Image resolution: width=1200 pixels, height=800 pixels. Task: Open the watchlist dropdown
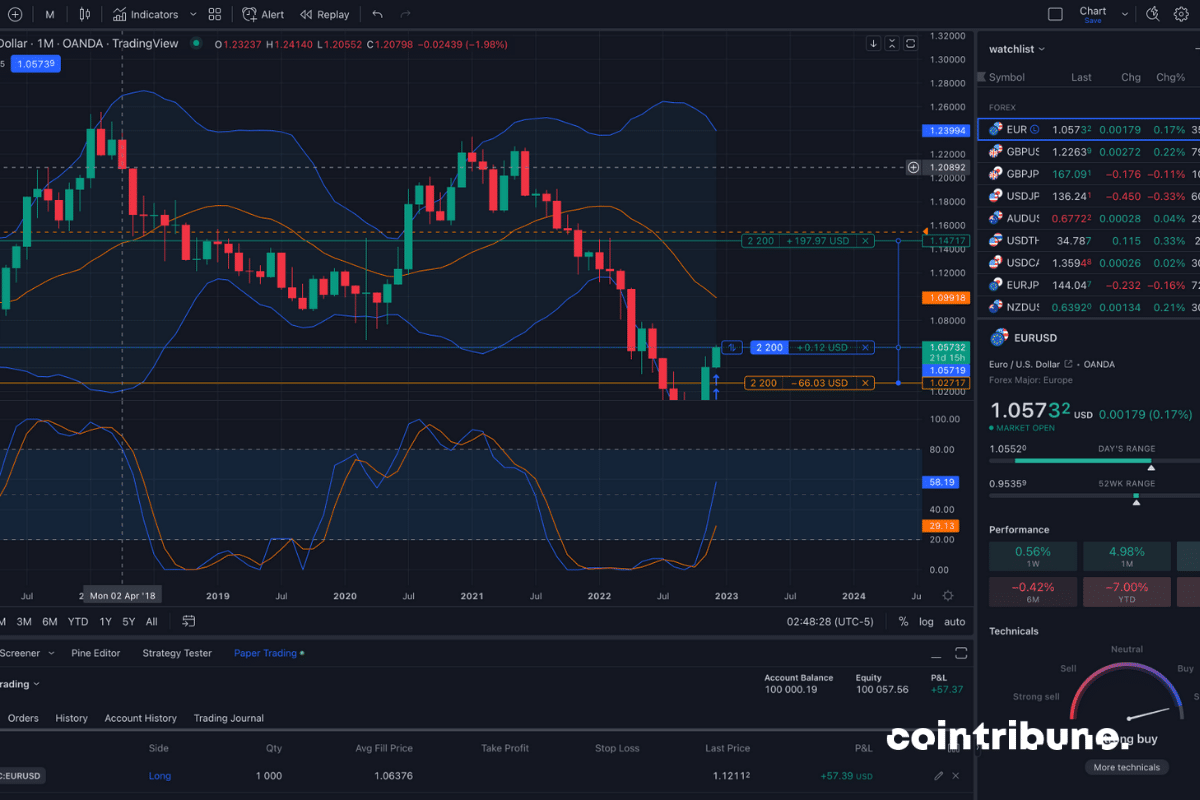pos(1012,49)
